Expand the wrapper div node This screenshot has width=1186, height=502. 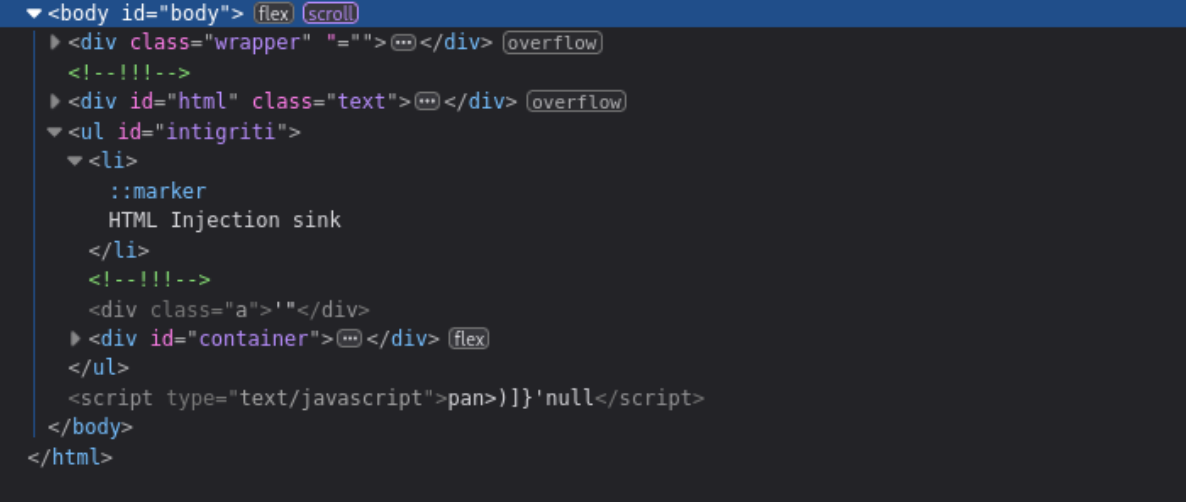[54, 42]
